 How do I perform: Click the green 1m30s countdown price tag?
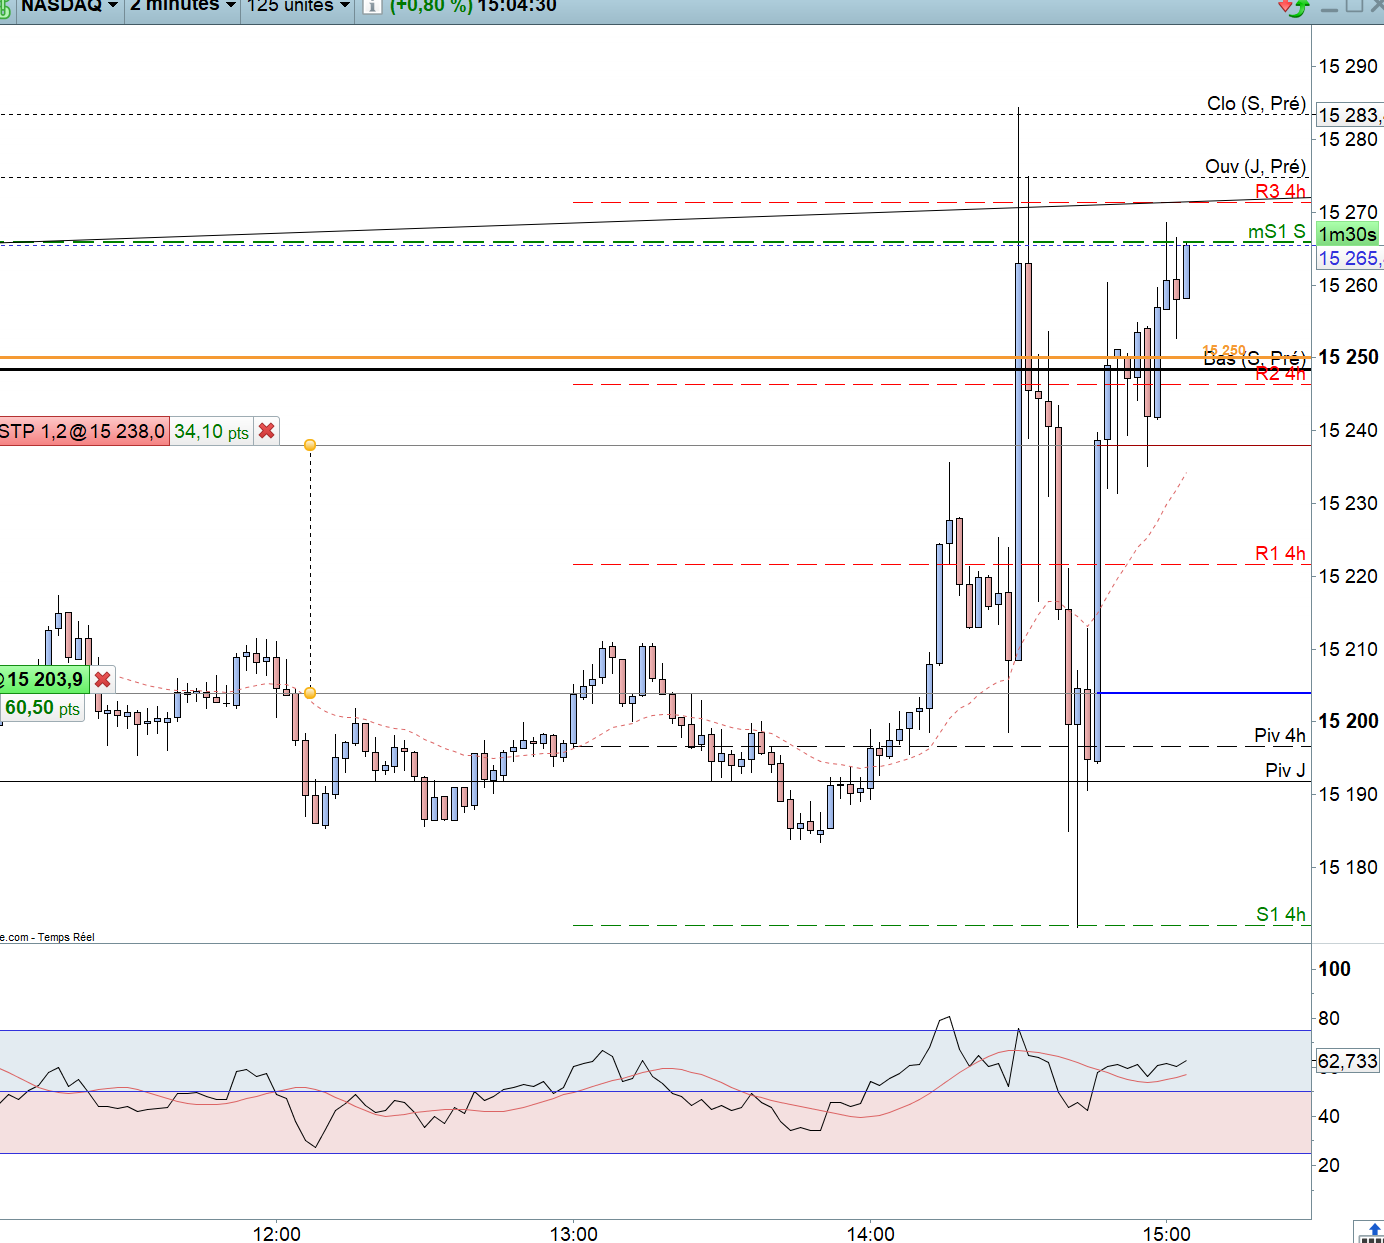pyautogui.click(x=1348, y=234)
